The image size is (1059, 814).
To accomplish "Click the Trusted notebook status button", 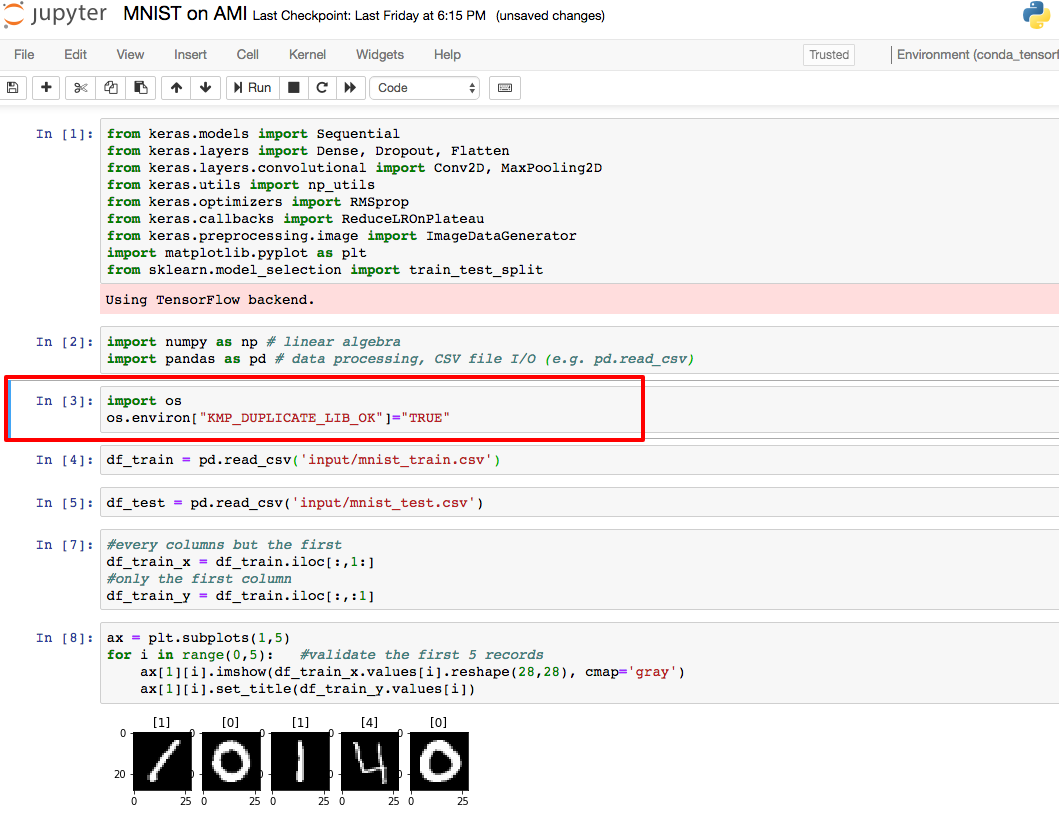I will coord(828,55).
